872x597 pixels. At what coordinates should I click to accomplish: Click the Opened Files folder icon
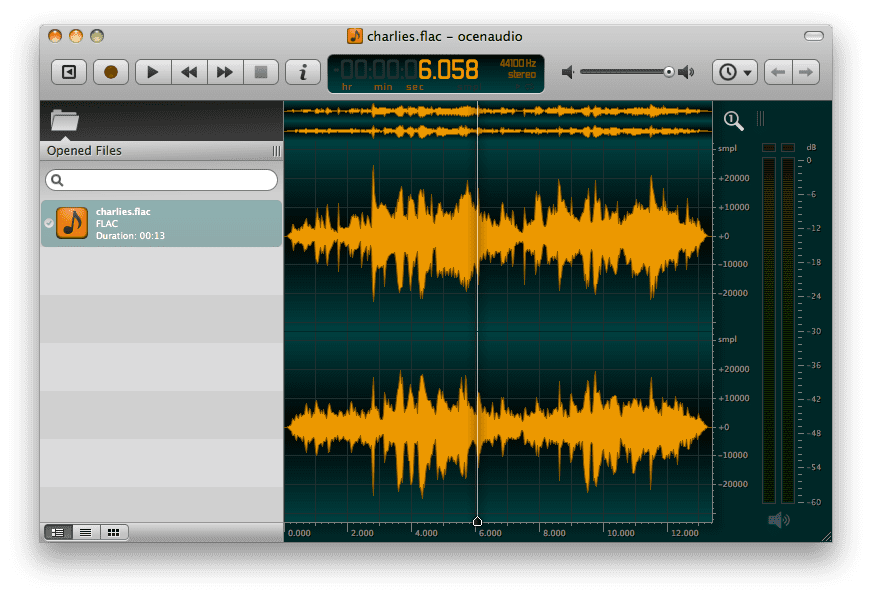click(64, 119)
